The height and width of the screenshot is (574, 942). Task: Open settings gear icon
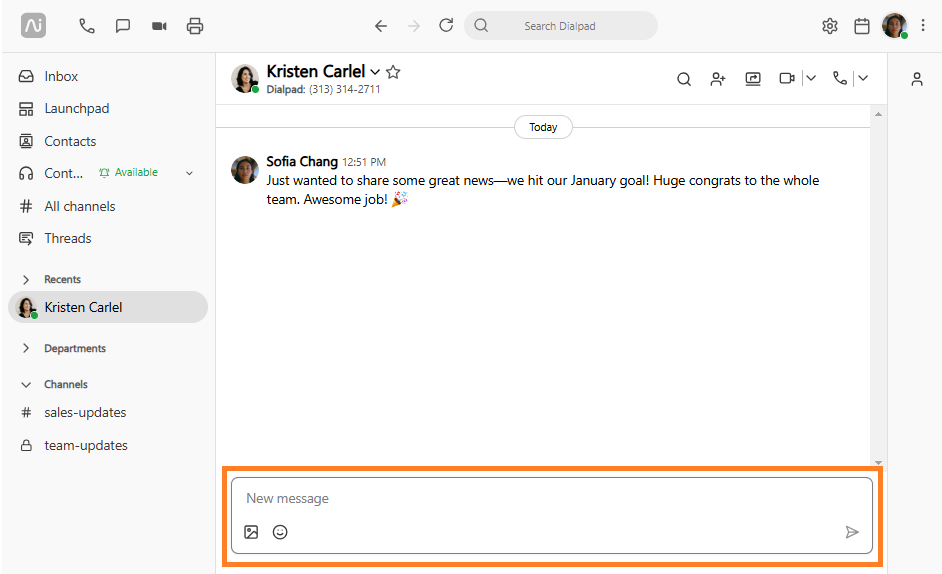coord(830,26)
